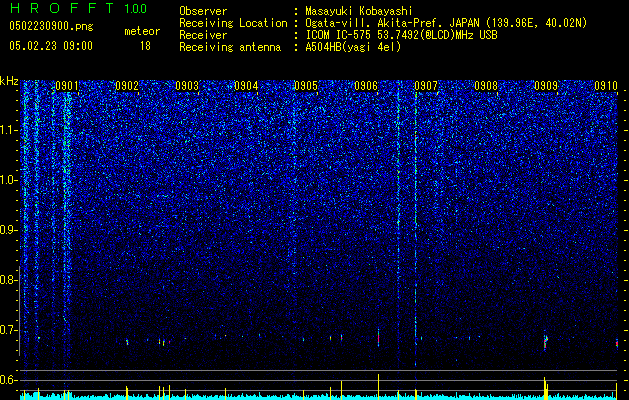Click the 0909 time marker
The image size is (629, 400).
546,85
